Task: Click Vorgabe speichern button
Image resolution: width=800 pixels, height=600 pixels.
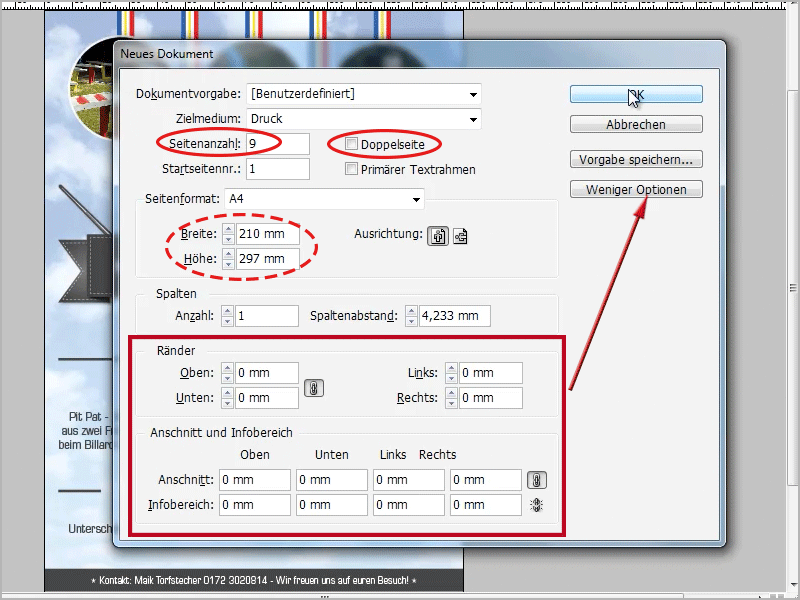Action: point(636,160)
